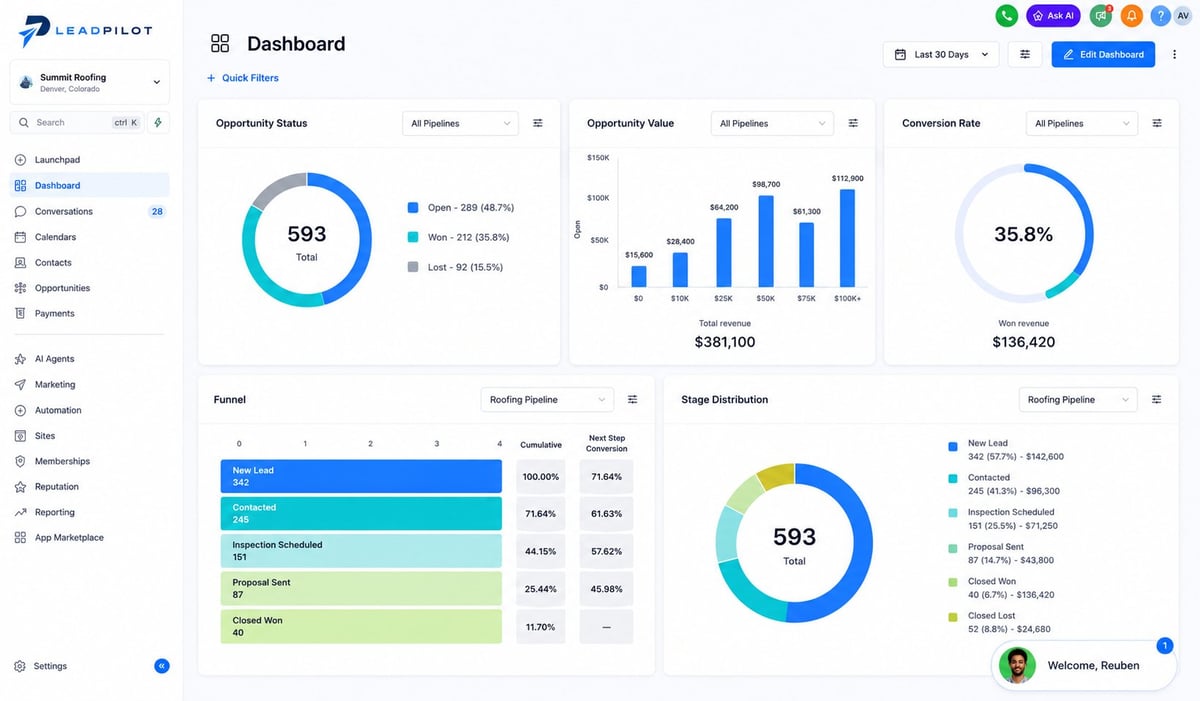
Task: Click the Marketing paper plane icon
Action: coord(21,384)
